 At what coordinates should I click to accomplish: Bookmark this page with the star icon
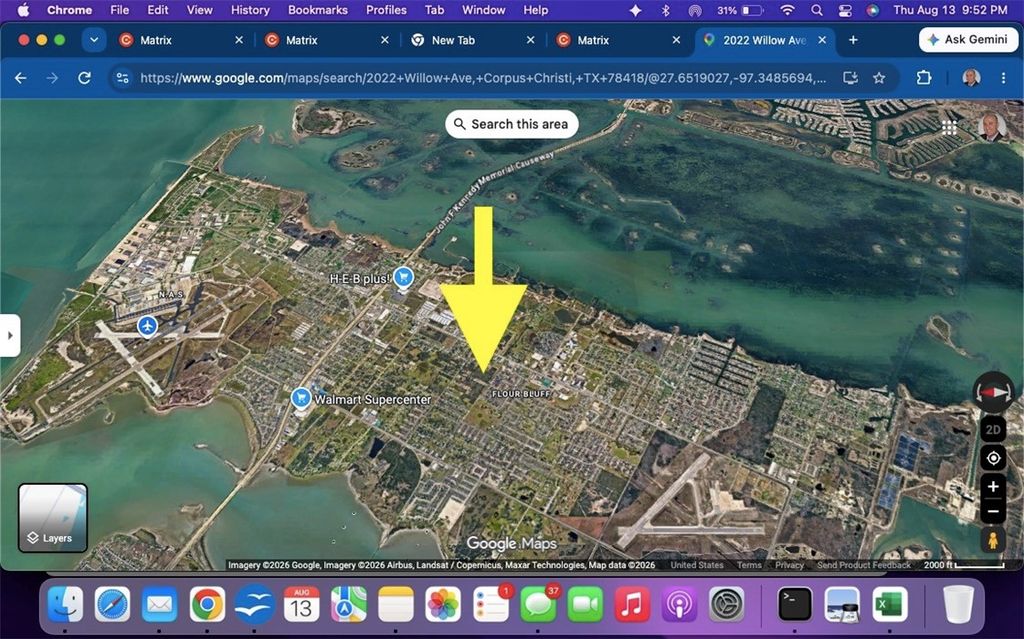(x=879, y=78)
